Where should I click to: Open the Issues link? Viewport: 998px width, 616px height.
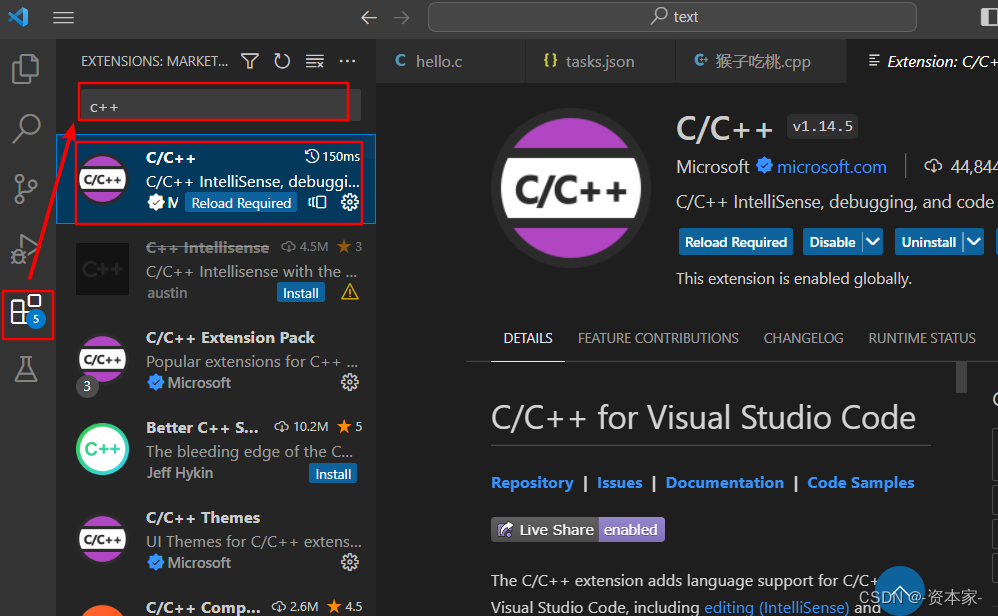coord(619,482)
